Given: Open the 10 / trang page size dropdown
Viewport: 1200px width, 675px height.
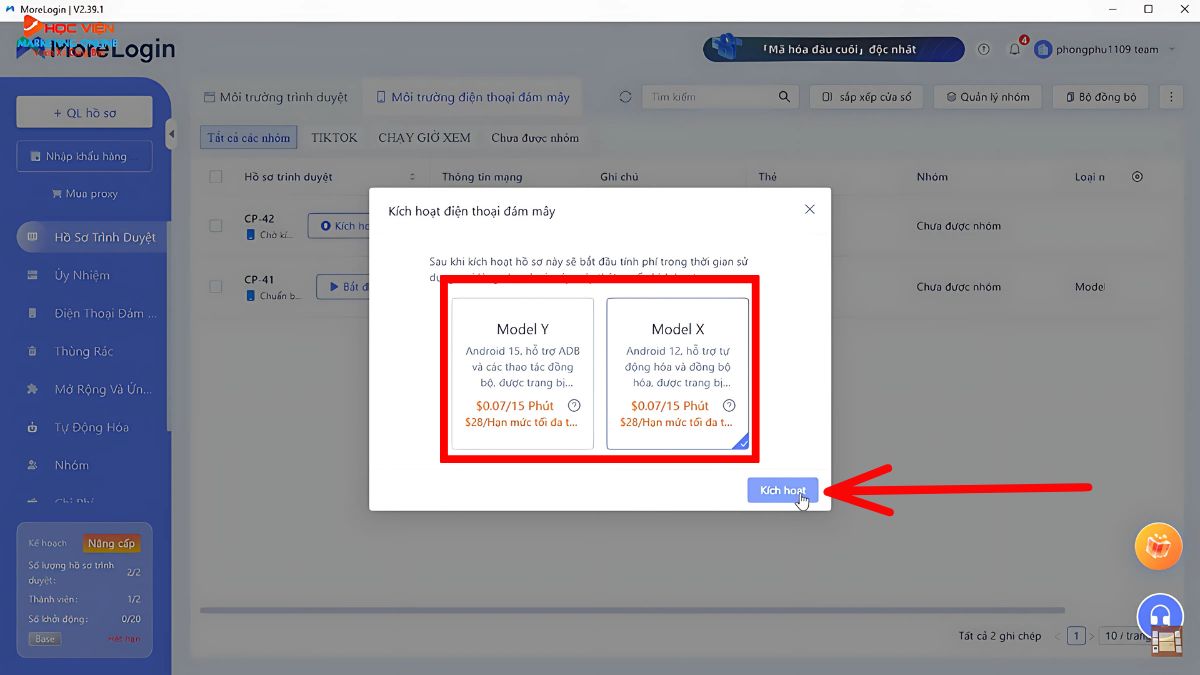Looking at the screenshot, I should coord(1127,635).
